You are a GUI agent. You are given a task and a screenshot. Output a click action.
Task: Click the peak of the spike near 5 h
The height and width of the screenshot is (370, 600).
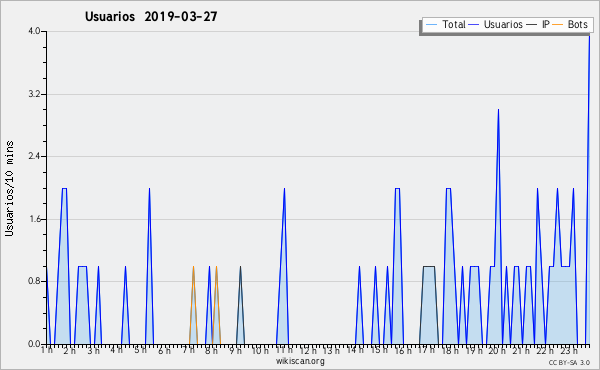coord(149,189)
